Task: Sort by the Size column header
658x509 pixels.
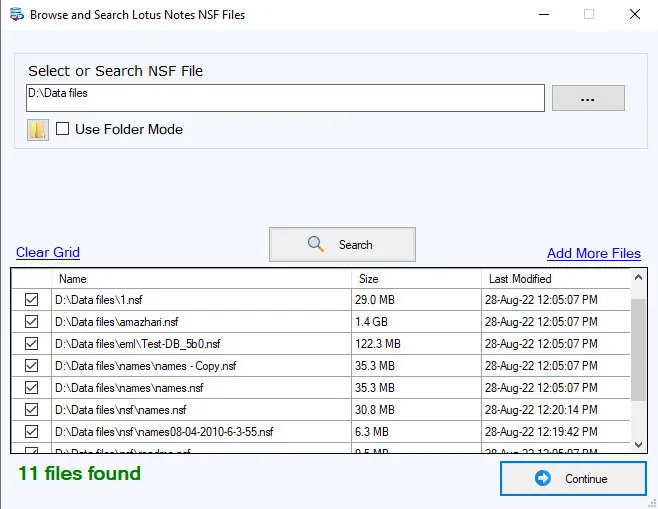Action: [416, 279]
